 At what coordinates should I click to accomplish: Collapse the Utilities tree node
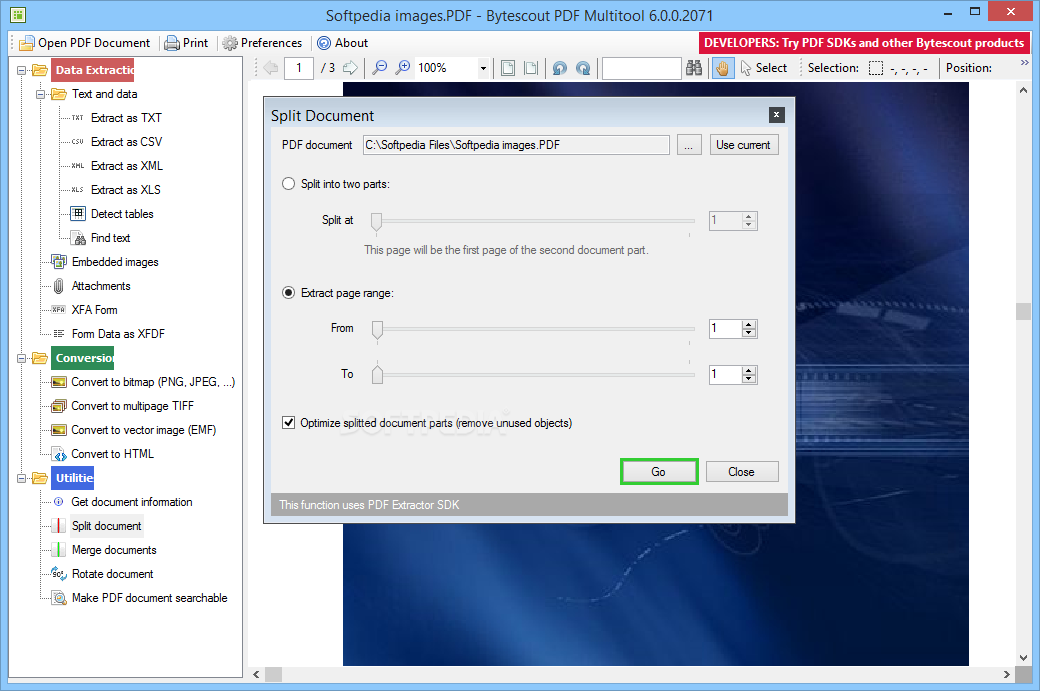[22, 478]
